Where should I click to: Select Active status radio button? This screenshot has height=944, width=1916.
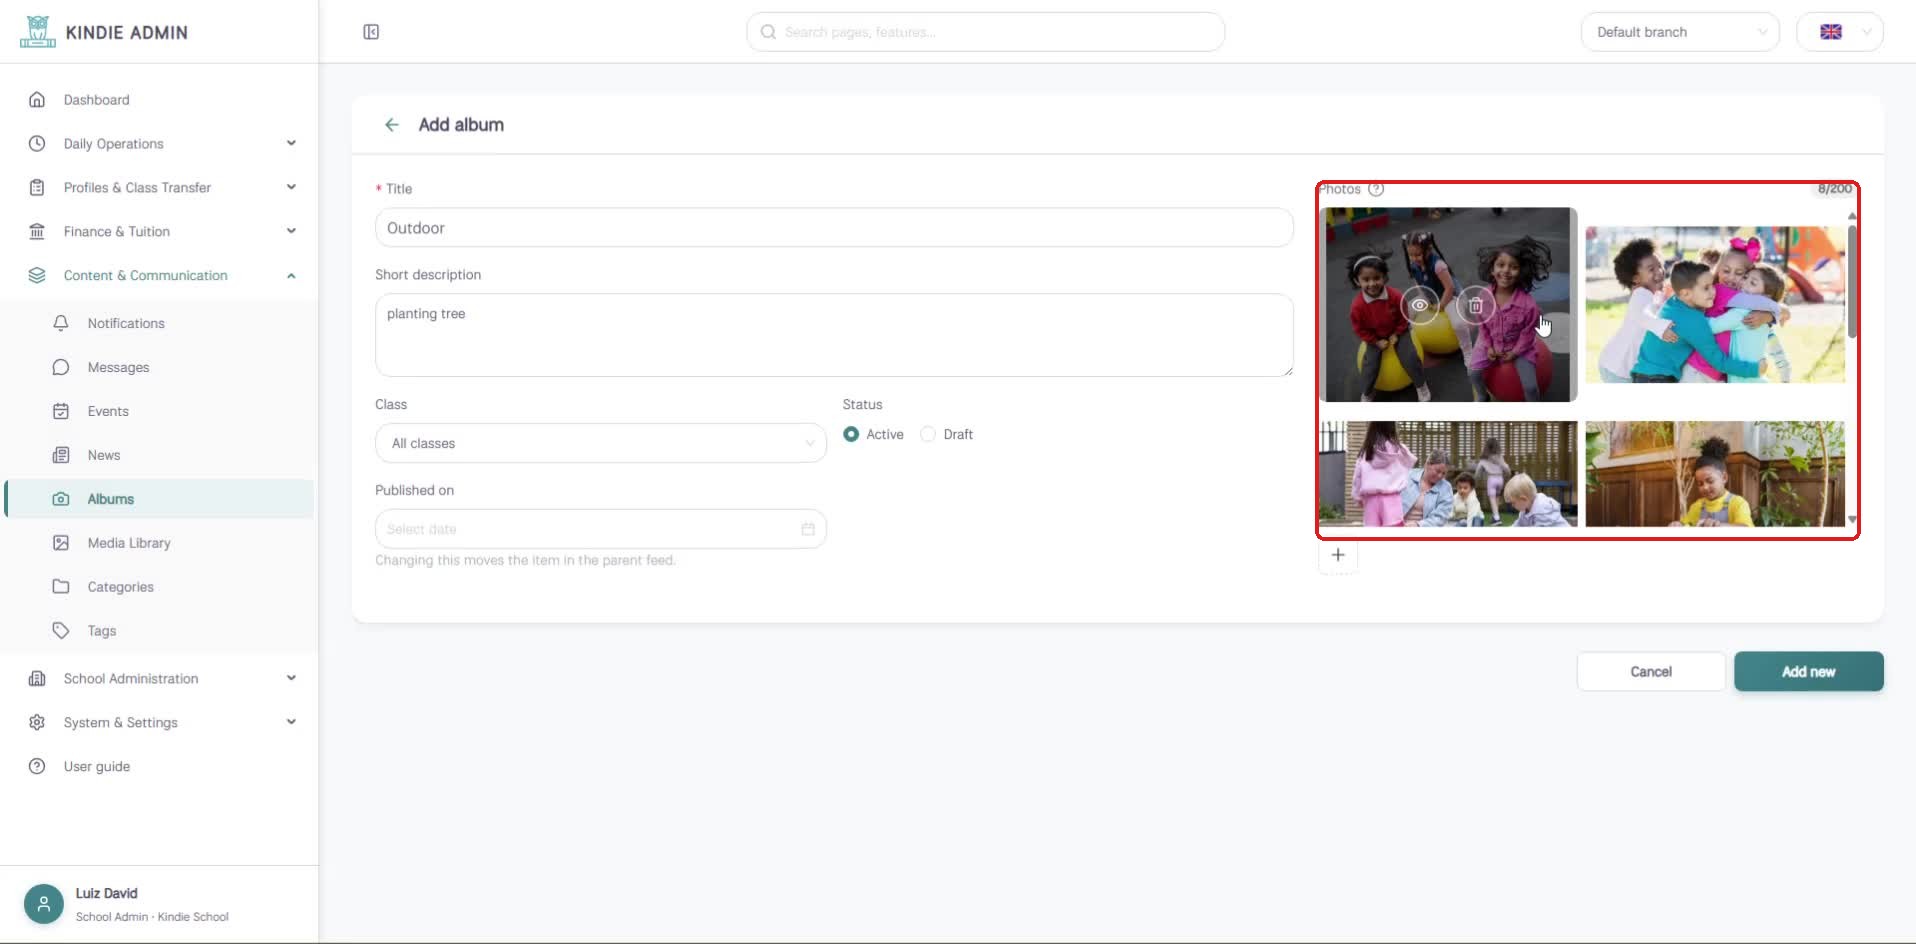[x=851, y=434]
